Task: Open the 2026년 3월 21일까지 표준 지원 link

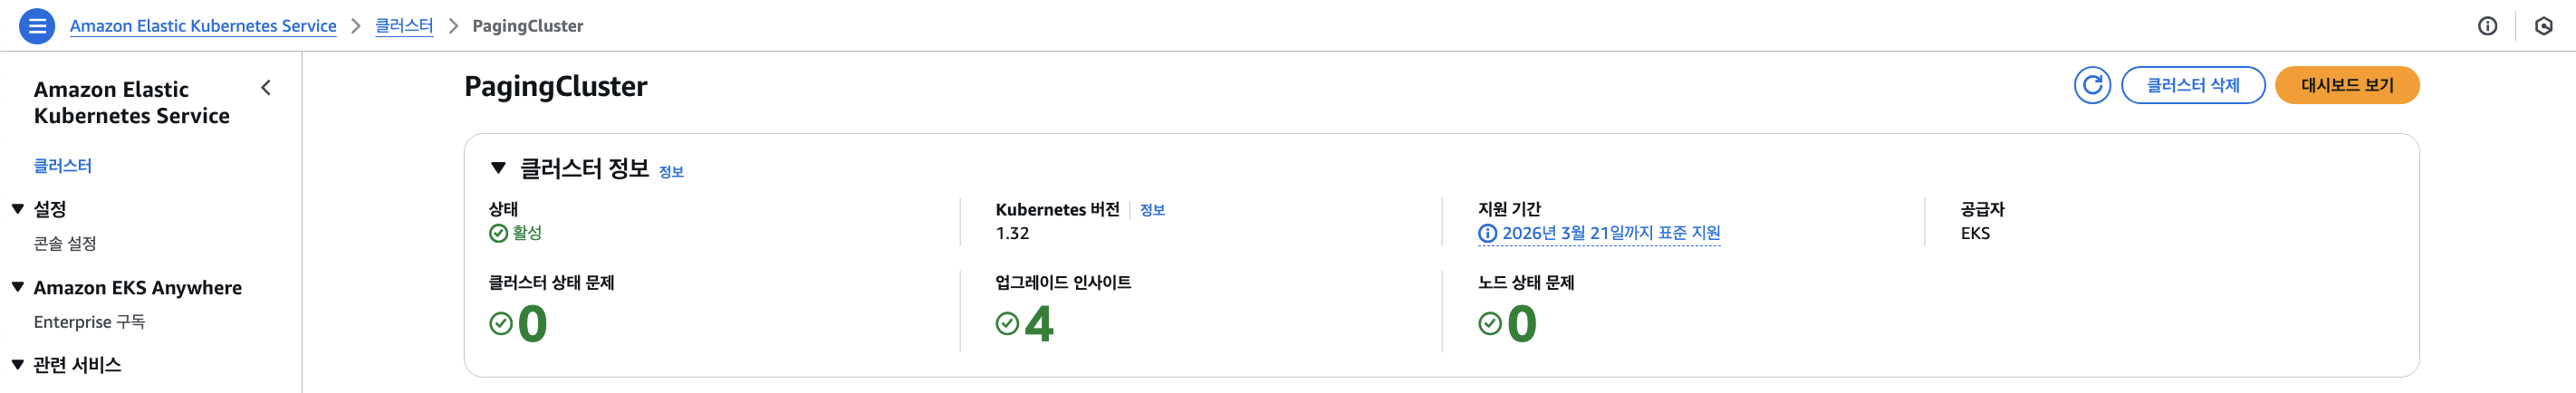Action: click(1610, 233)
